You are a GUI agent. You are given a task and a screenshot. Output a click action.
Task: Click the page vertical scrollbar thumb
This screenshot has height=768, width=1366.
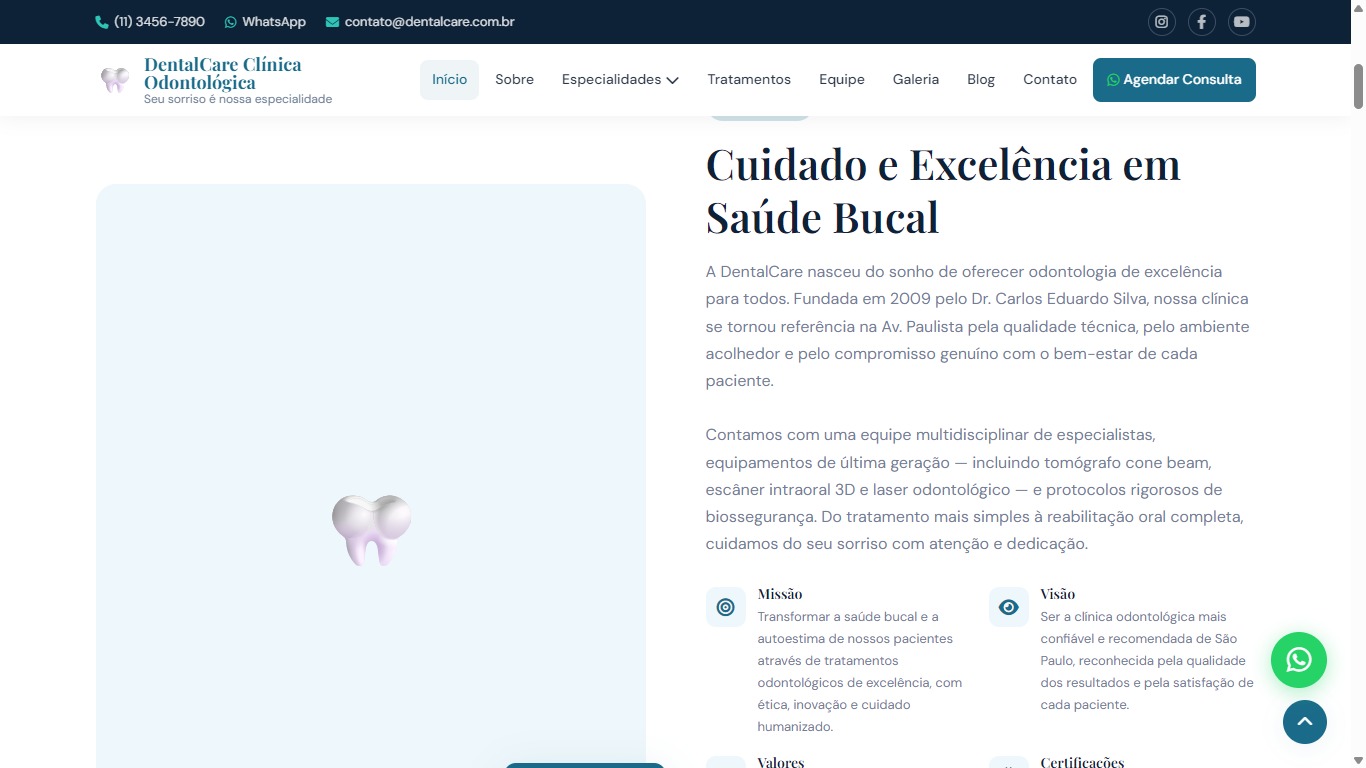(1358, 86)
